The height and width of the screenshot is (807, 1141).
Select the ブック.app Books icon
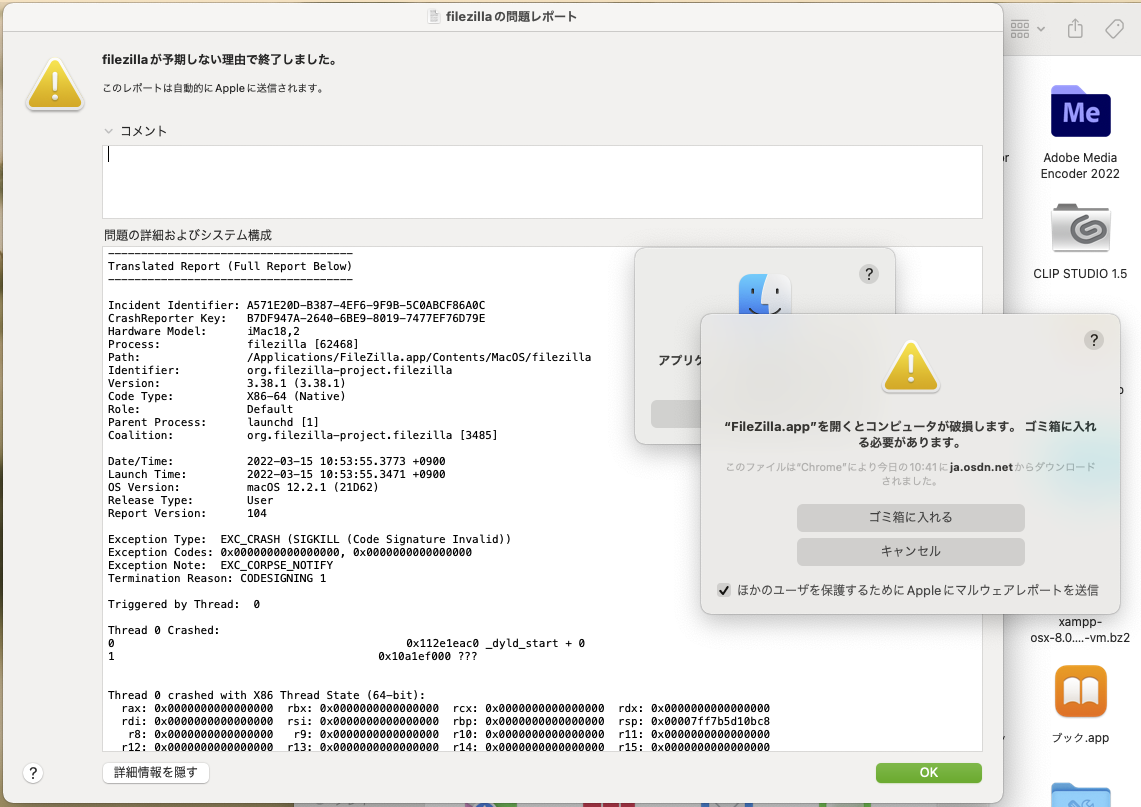(x=1081, y=692)
